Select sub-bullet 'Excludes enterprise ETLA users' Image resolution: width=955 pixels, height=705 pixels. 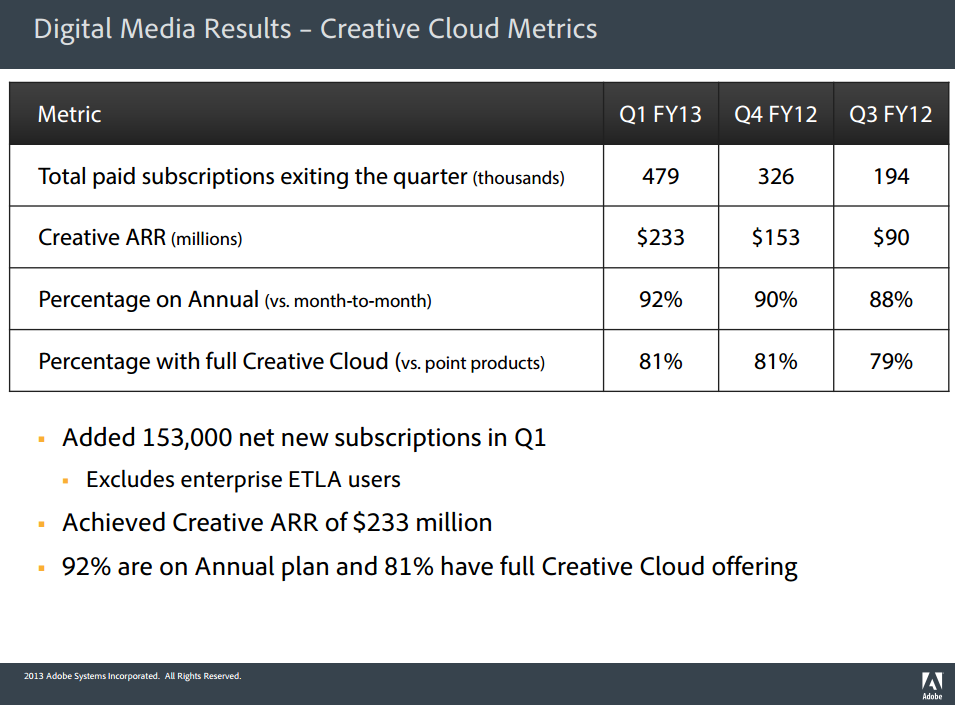click(x=243, y=480)
